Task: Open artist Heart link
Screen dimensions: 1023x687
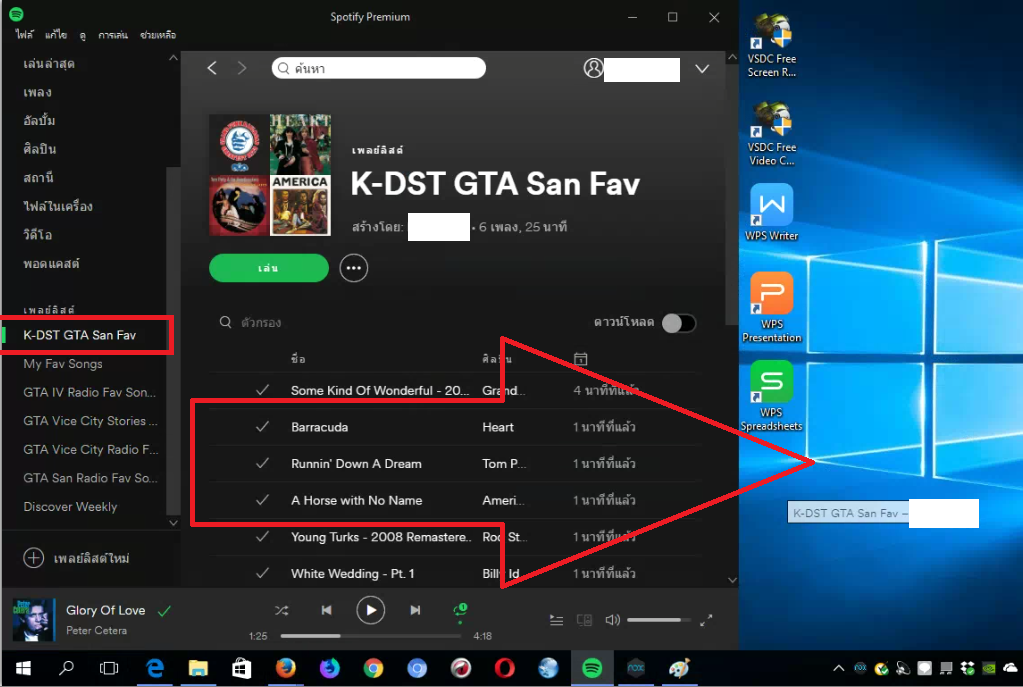Action: (x=498, y=427)
